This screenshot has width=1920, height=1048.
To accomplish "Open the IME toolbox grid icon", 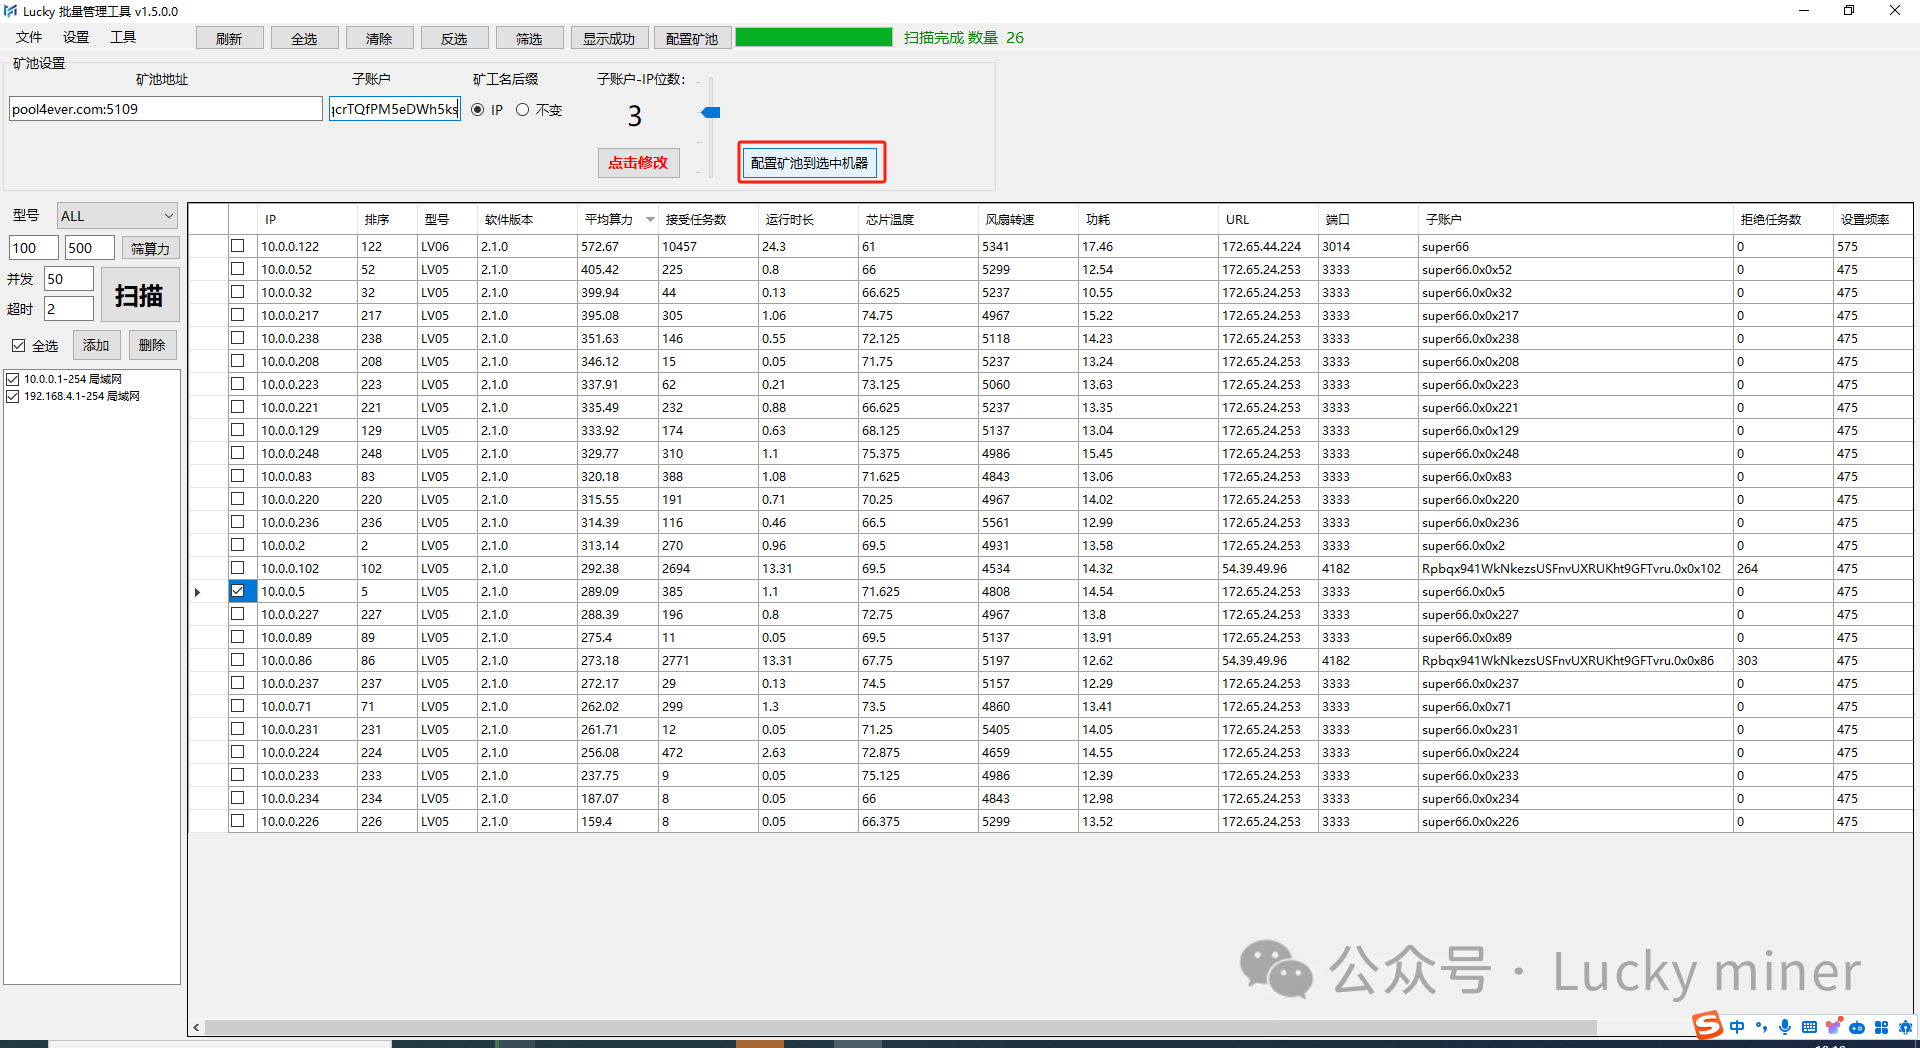I will point(1881,1027).
